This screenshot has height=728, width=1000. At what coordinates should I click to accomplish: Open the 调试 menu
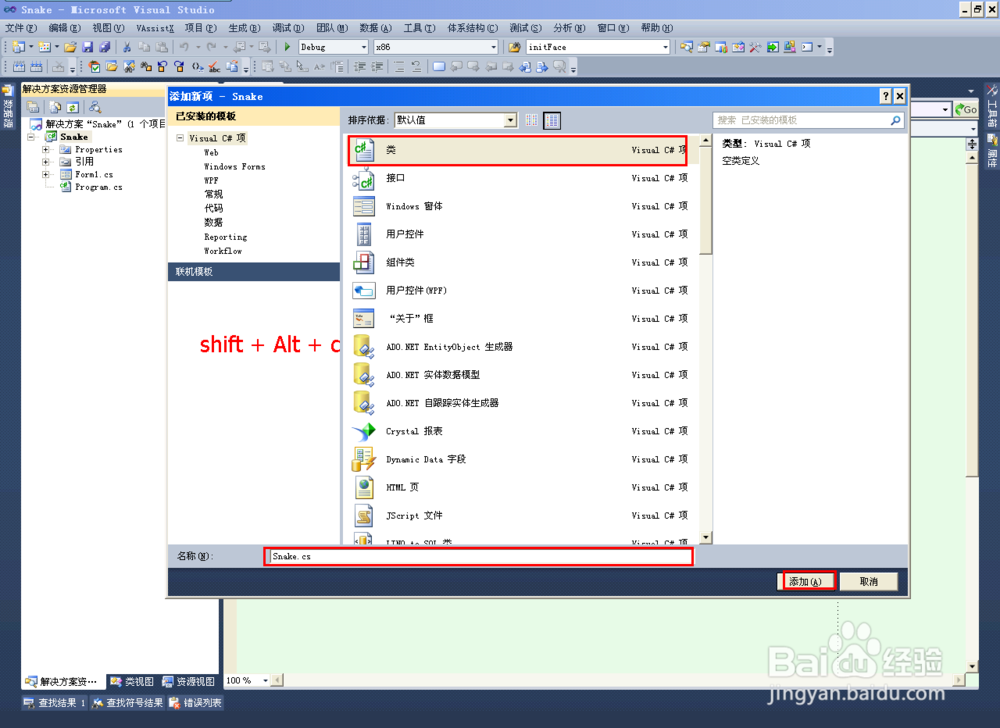(288, 27)
